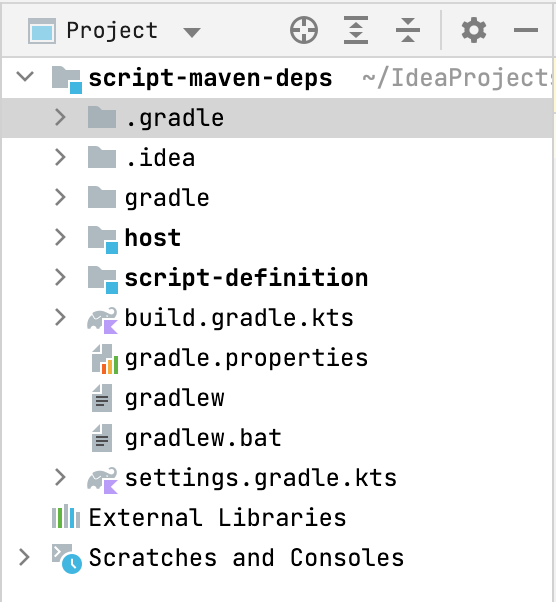Click the Expand All icon
Viewport: 556px width, 602px height.
[356, 30]
